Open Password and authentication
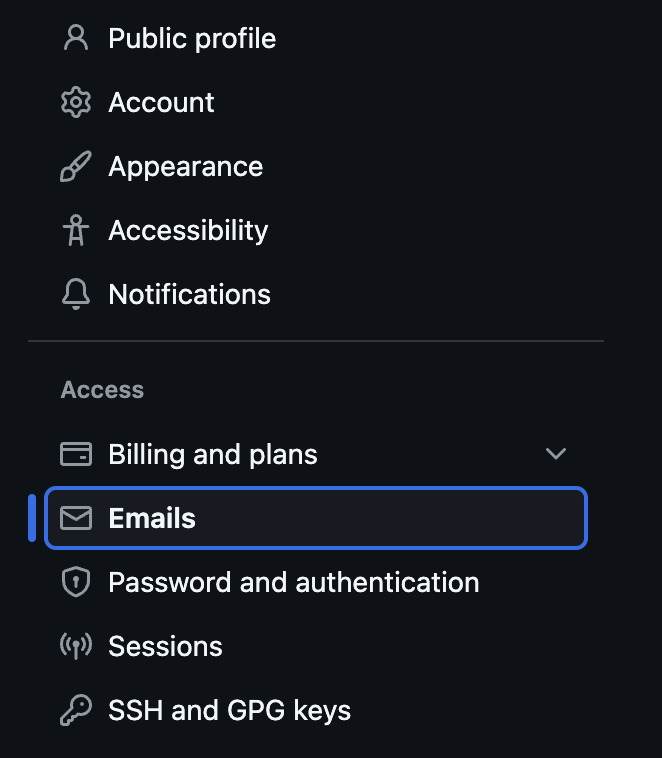662x758 pixels. (293, 583)
